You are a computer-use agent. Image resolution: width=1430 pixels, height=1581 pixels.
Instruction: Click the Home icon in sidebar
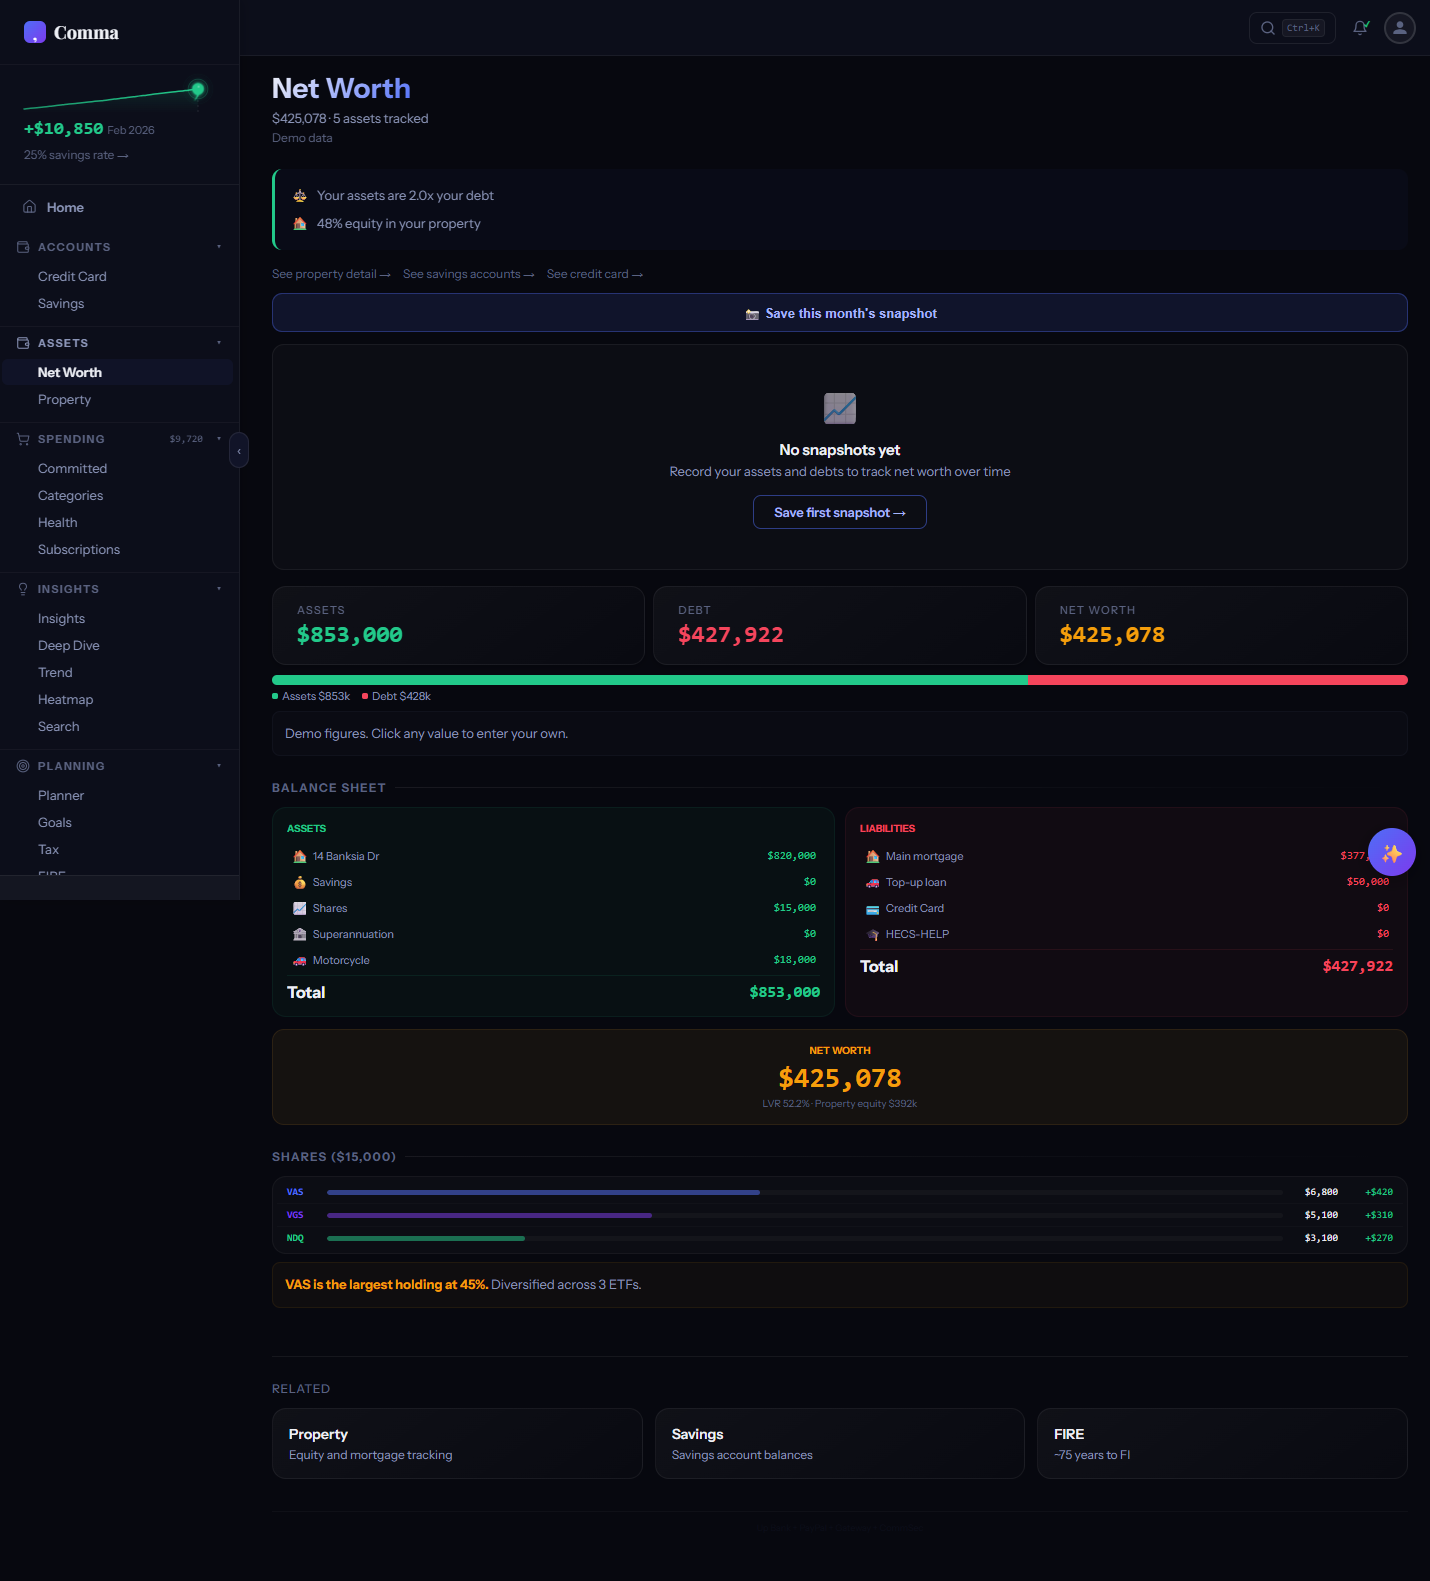pyautogui.click(x=30, y=207)
